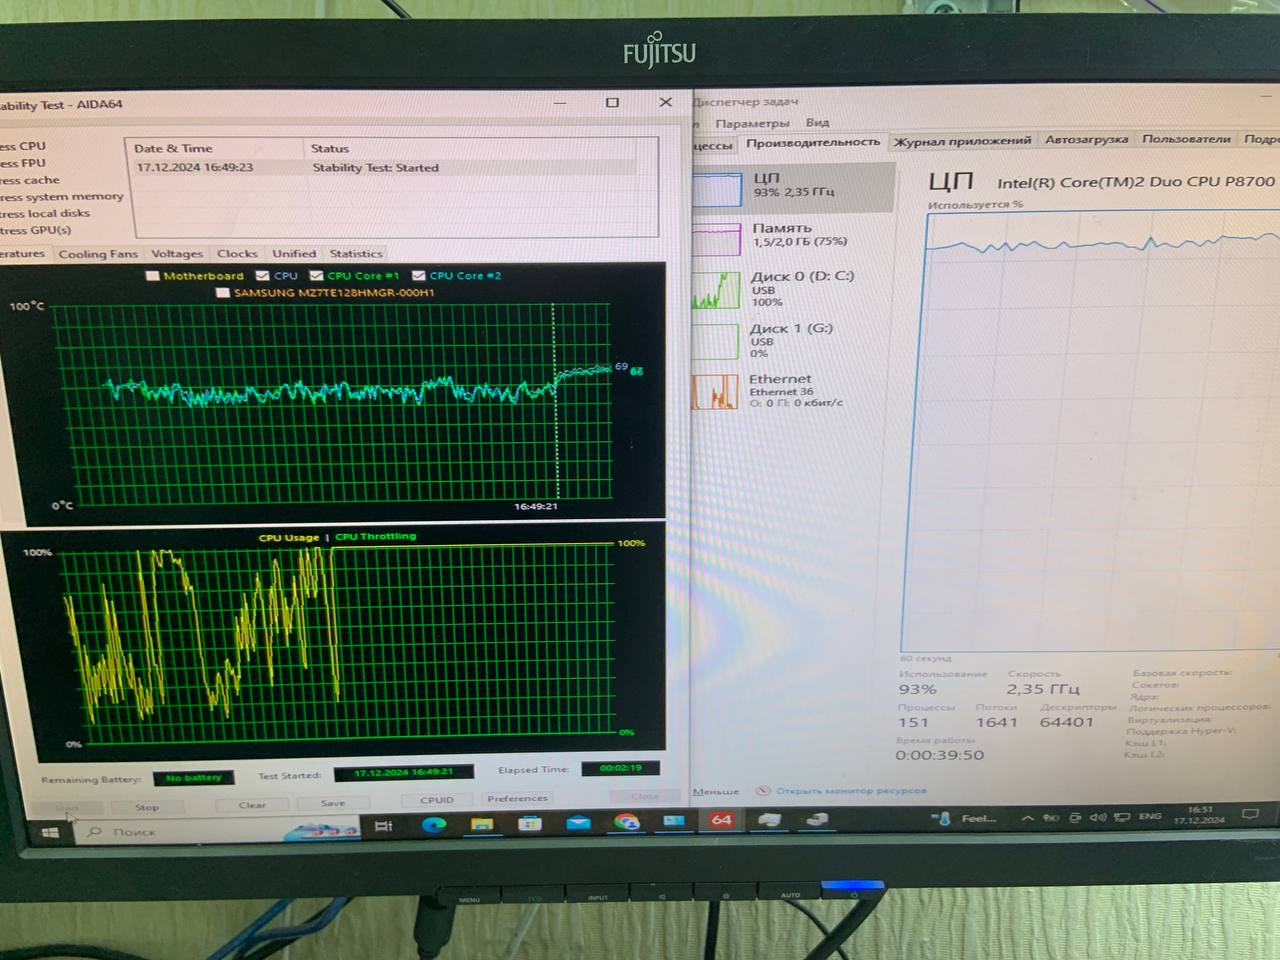The width and height of the screenshot is (1280, 960).
Task: Select the Диск 1 (G:) entry
Action: [793, 340]
